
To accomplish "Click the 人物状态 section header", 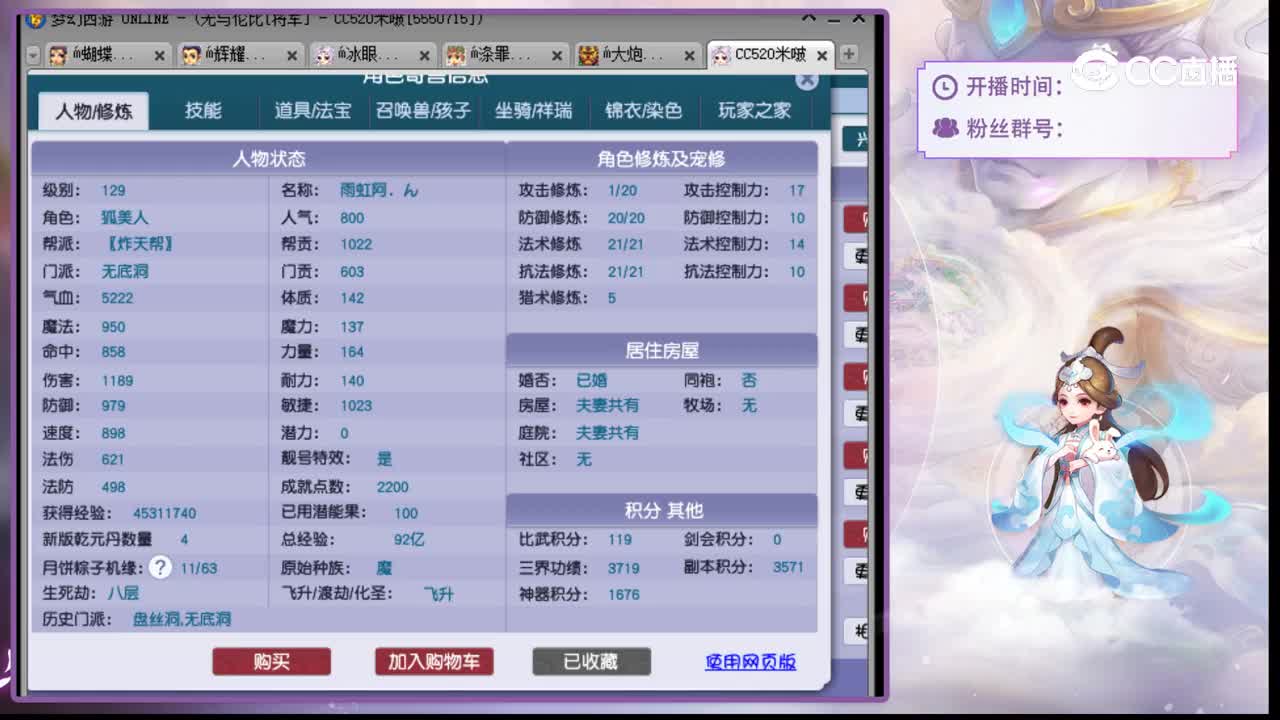I will coord(268,158).
